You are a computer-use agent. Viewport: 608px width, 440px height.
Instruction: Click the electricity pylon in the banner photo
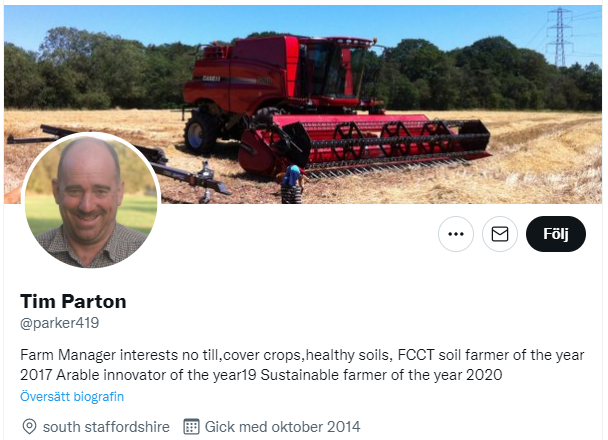[560, 36]
